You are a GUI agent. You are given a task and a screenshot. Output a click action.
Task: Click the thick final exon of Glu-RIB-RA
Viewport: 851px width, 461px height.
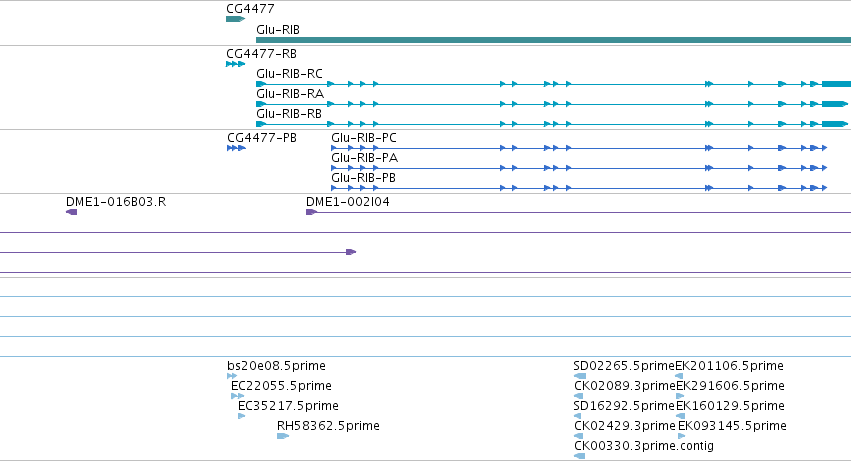(x=835, y=104)
